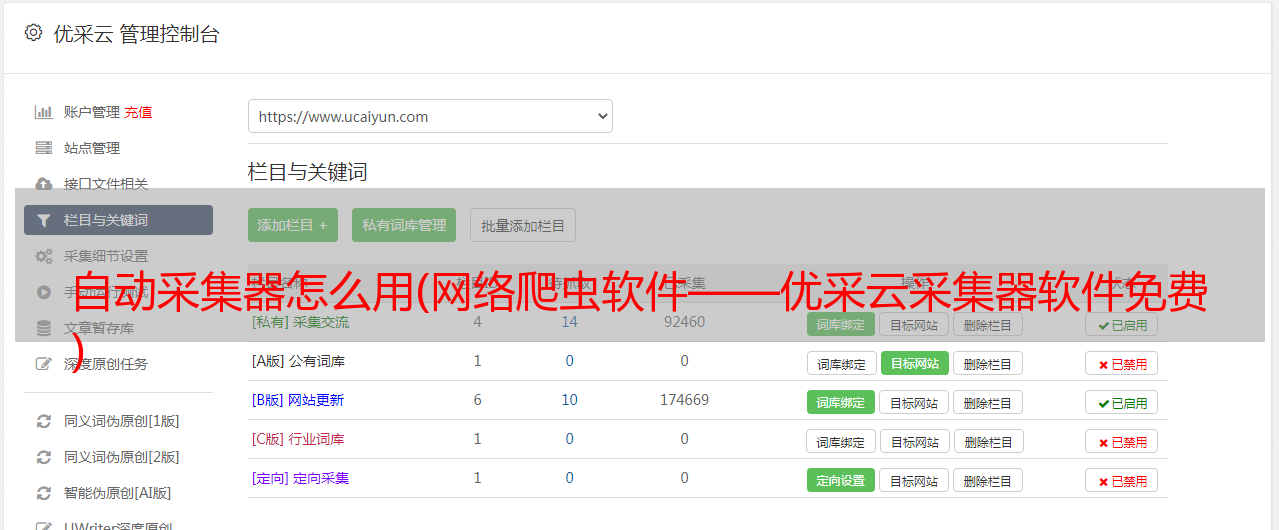Click the green 添加栏目 + button
Screen dimensions: 1279x530
pos(293,225)
